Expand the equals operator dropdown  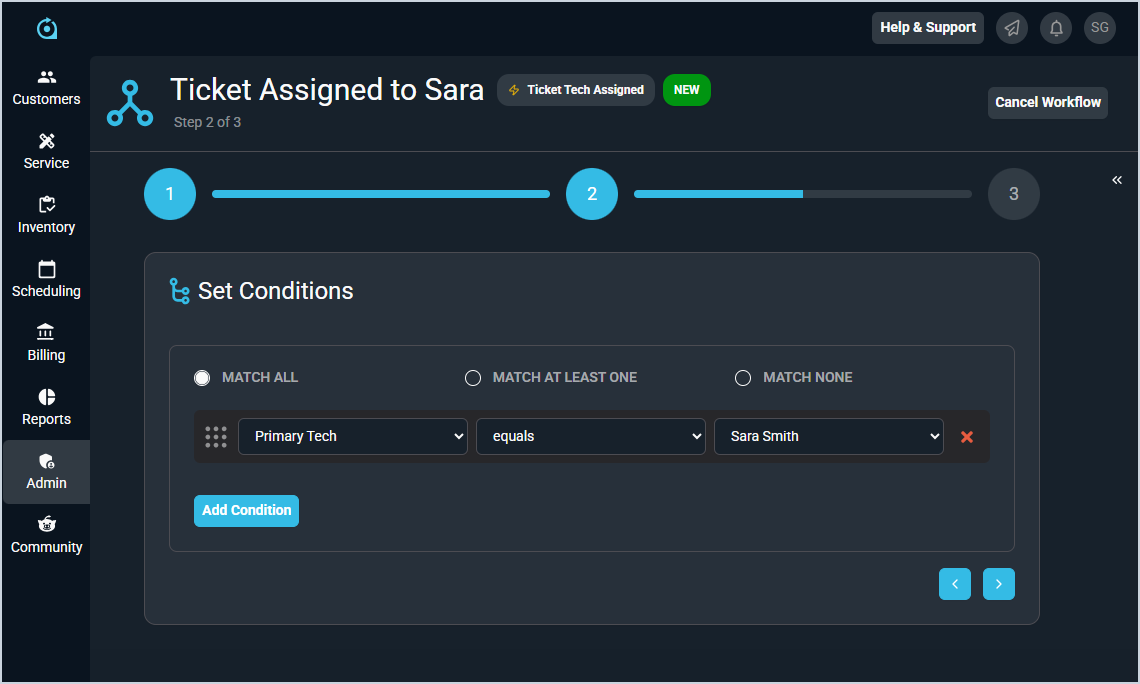(x=591, y=437)
